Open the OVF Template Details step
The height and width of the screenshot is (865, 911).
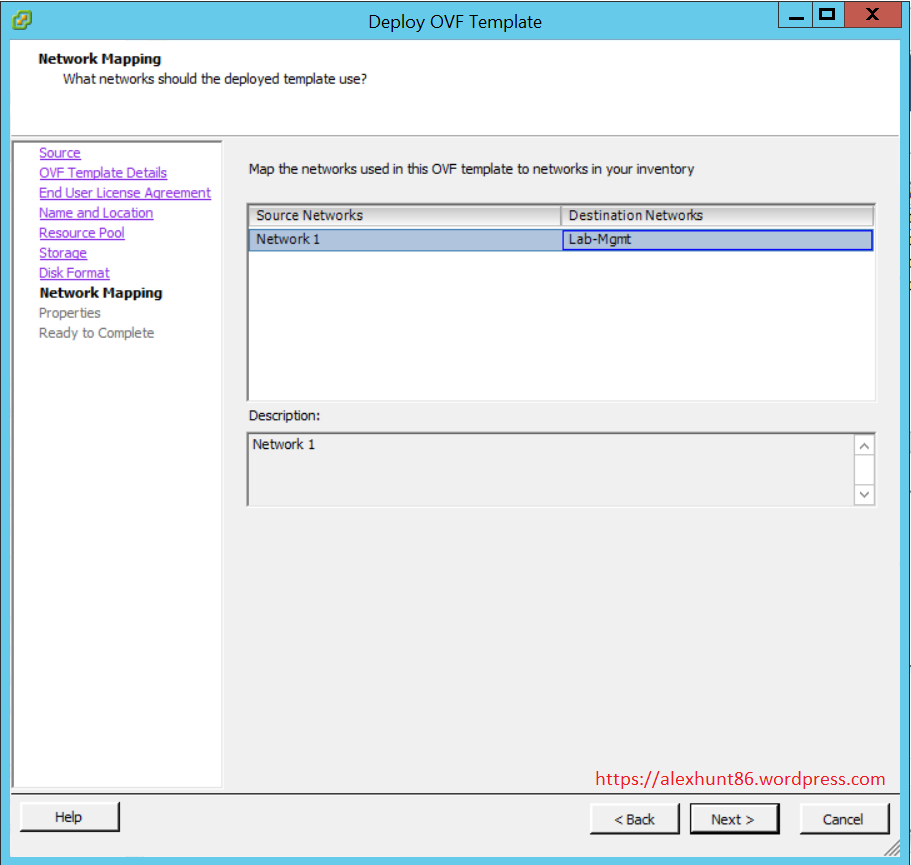103,173
